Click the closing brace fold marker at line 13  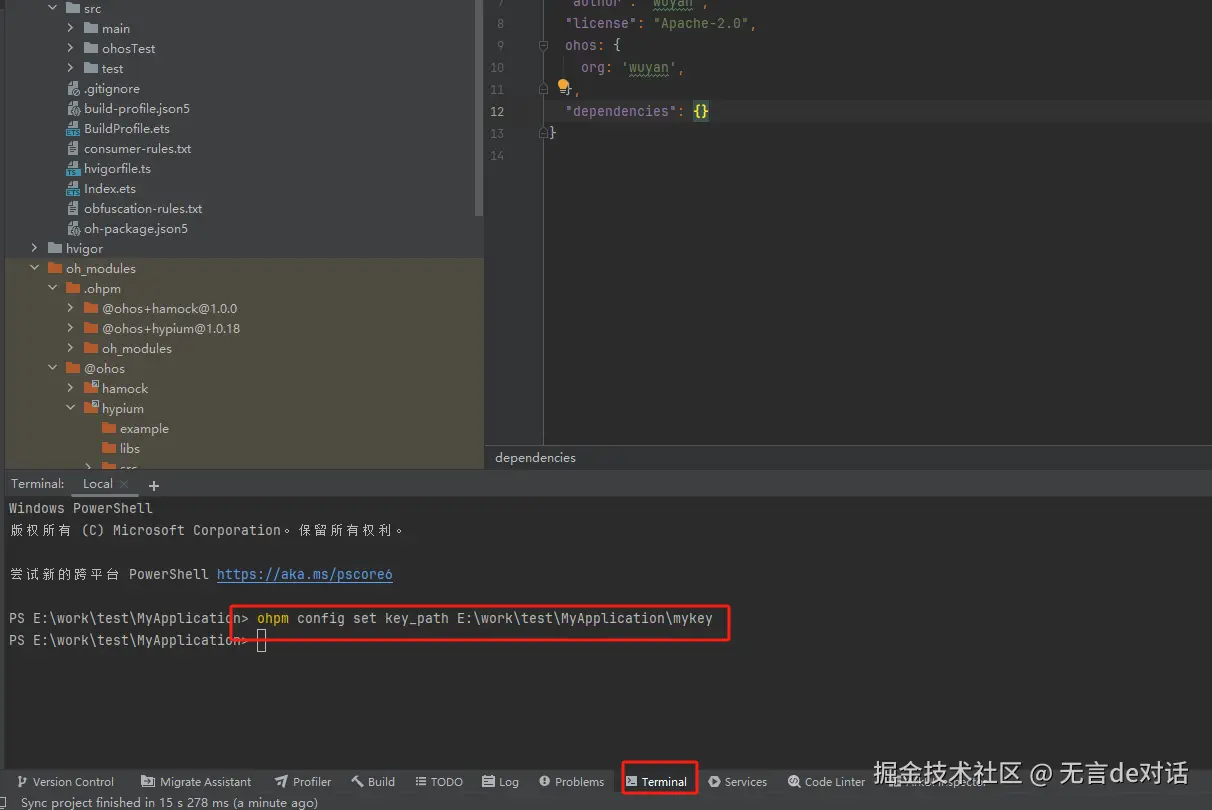[x=544, y=132]
